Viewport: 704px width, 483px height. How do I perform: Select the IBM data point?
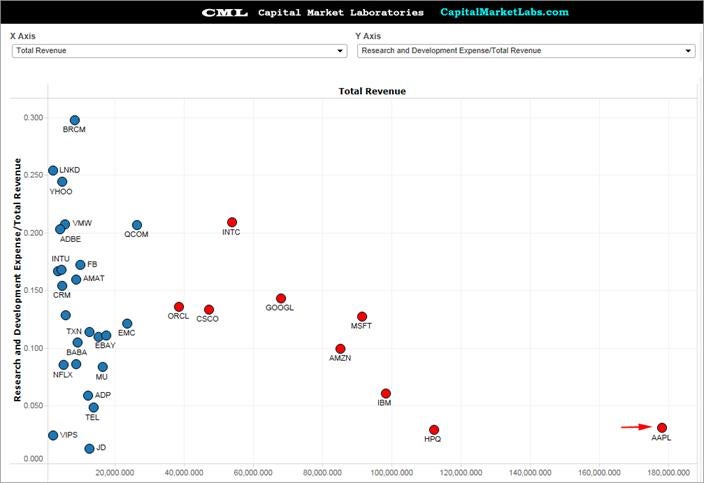386,394
